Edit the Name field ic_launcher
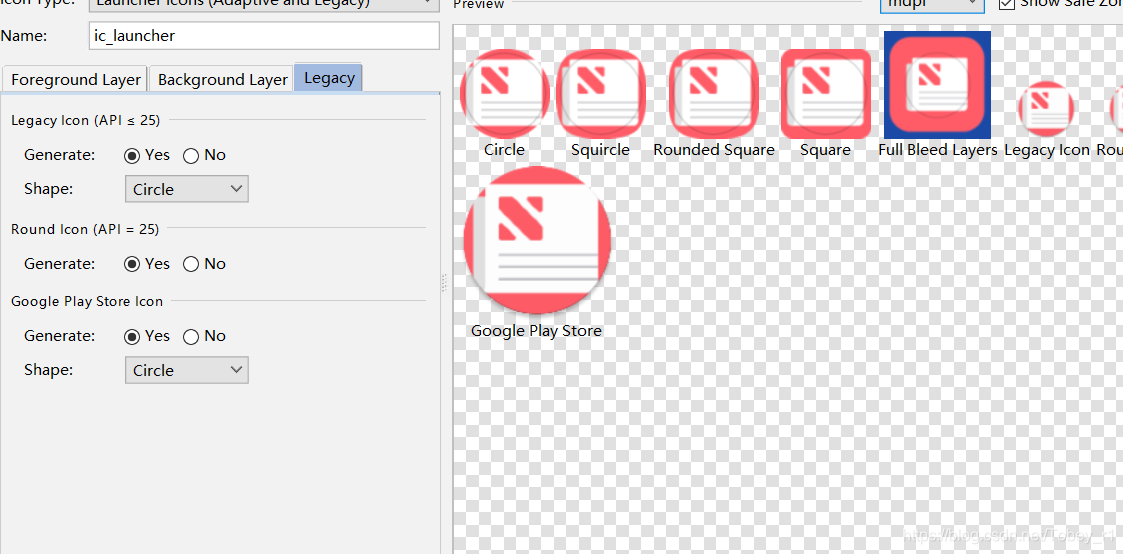Screen dimensions: 1123x554 pyautogui.click(x=264, y=35)
